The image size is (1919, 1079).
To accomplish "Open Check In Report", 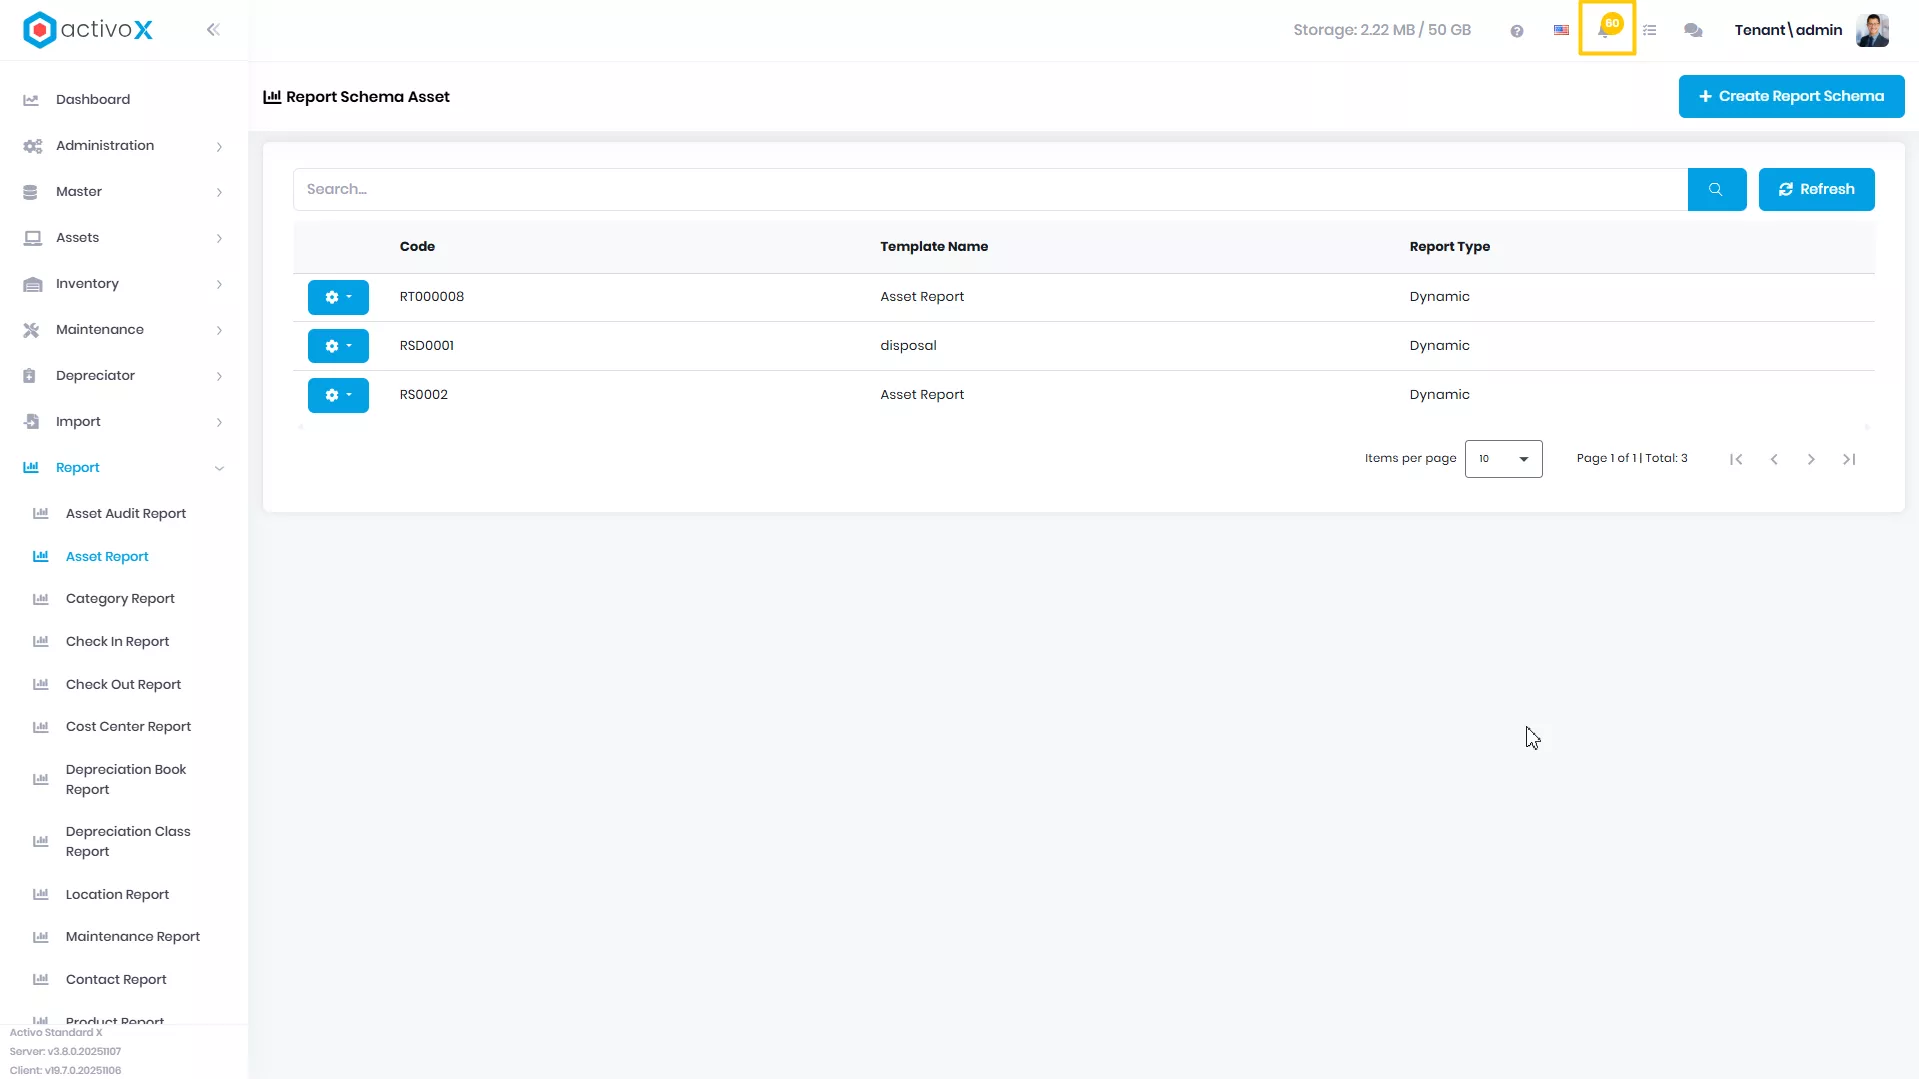I will [117, 642].
